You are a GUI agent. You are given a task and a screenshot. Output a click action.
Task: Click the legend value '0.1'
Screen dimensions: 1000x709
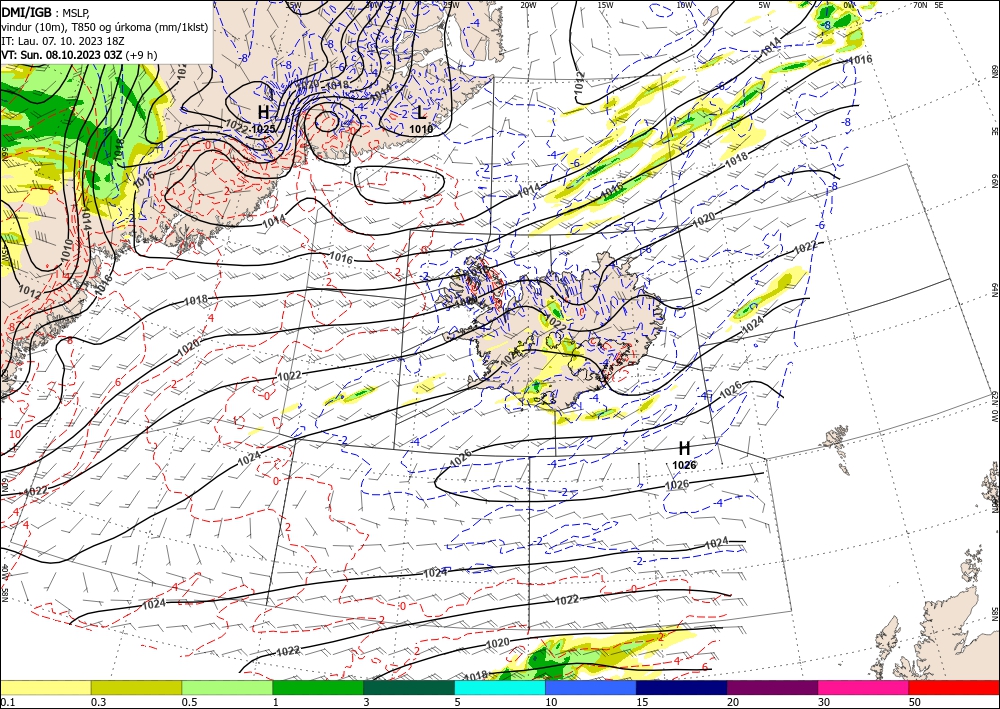click(6, 702)
